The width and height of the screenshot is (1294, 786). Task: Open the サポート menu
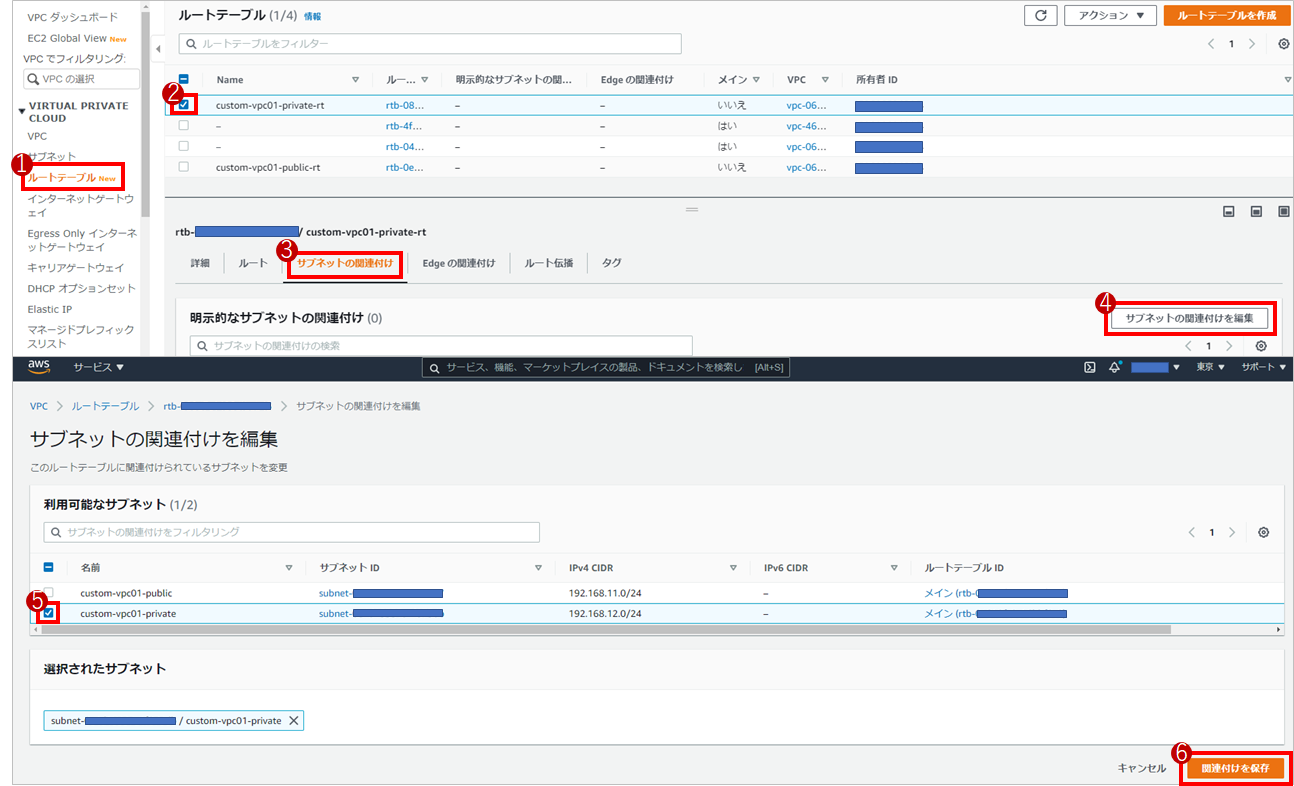click(1264, 367)
